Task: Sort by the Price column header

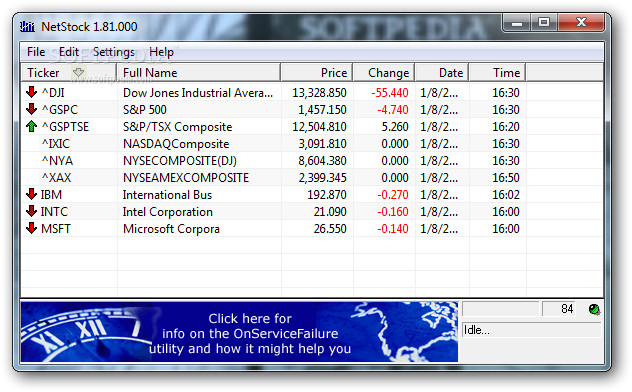Action: [x=317, y=73]
